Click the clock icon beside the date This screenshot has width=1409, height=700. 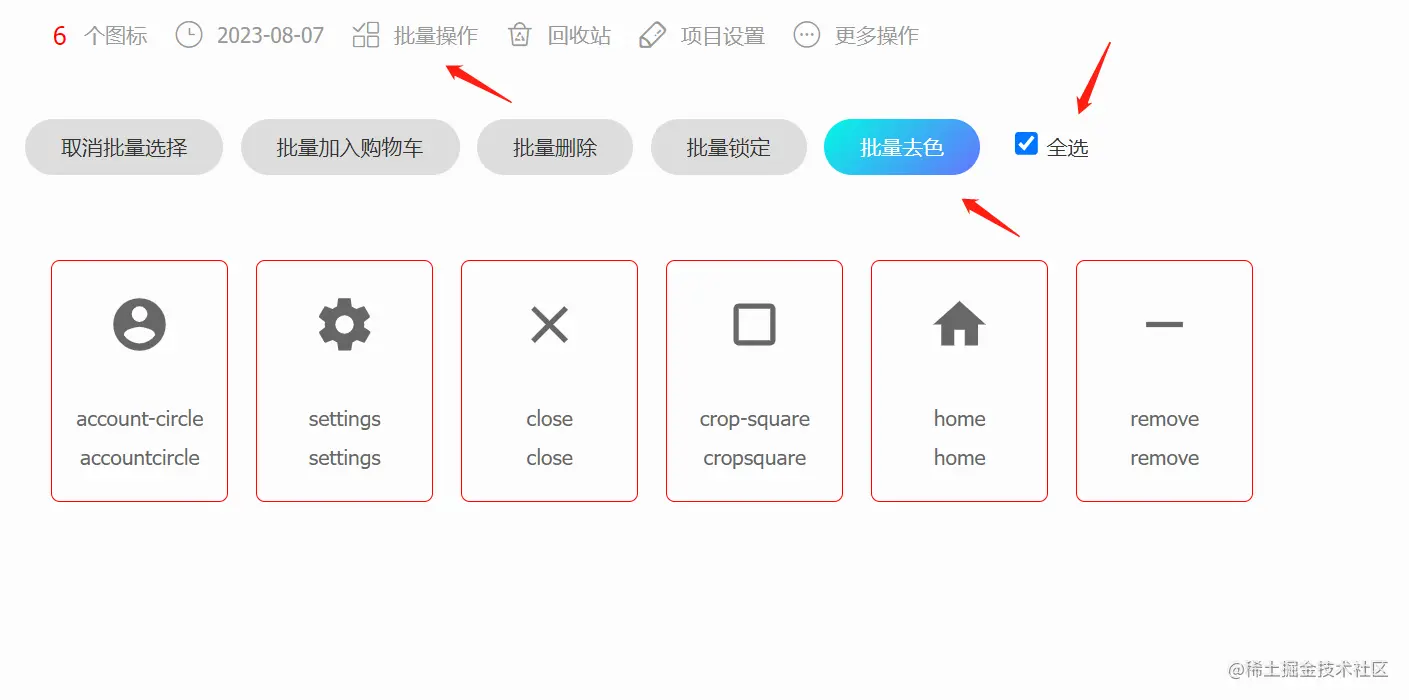[188, 35]
